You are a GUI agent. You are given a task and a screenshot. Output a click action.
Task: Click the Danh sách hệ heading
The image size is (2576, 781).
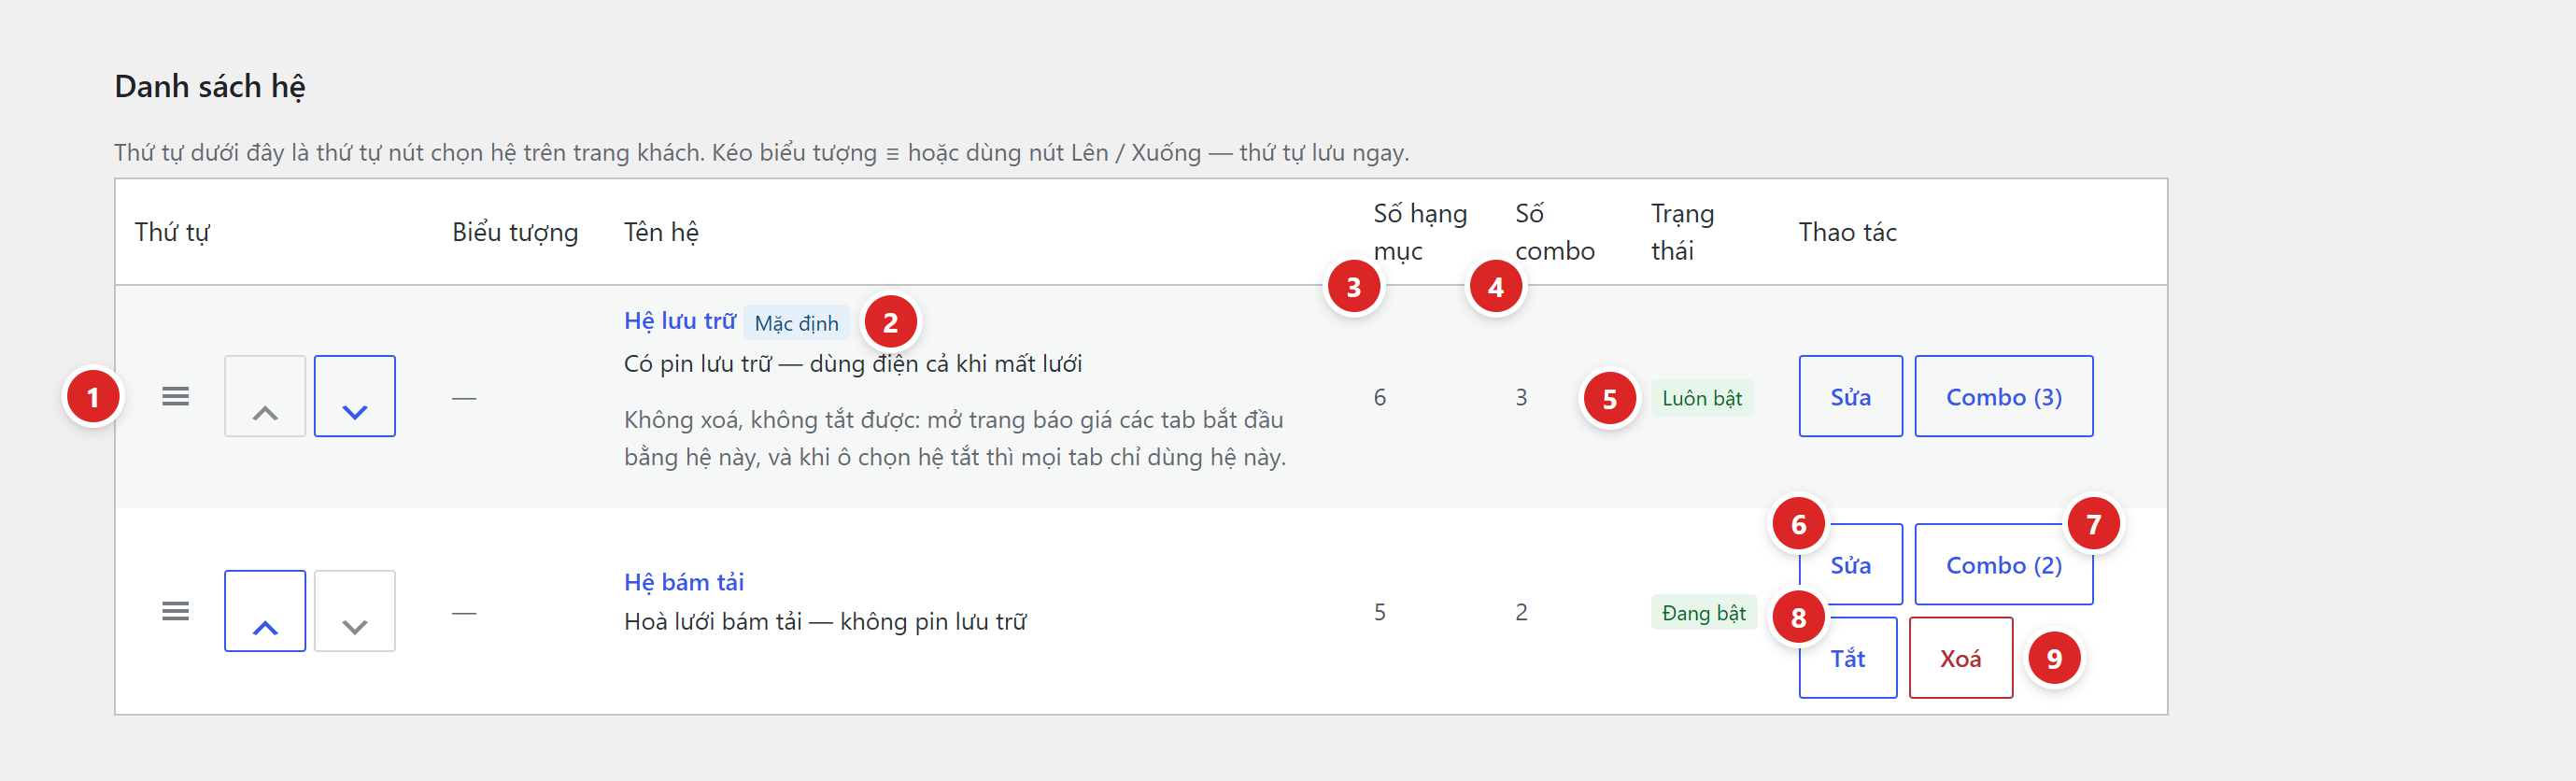pos(210,86)
